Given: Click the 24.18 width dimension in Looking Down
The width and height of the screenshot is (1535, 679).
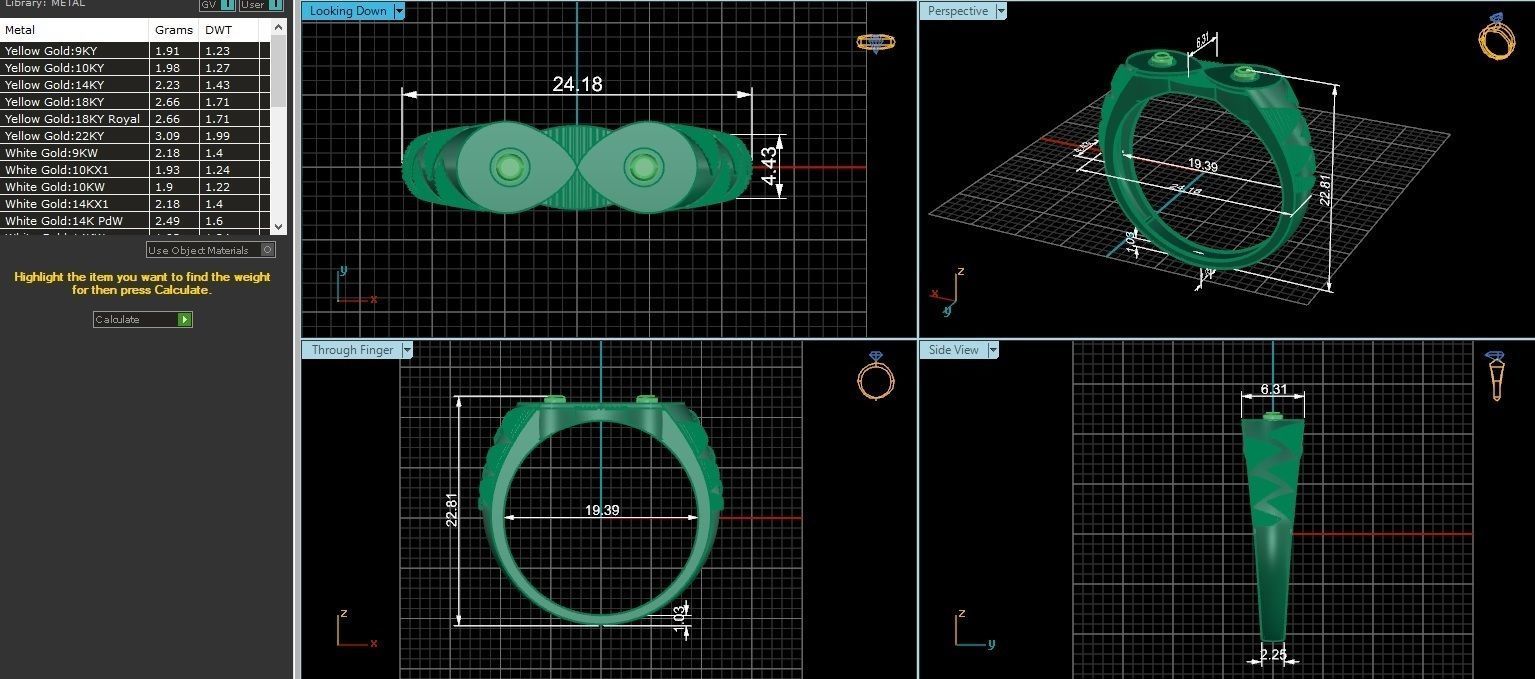Looking at the screenshot, I should 577,85.
